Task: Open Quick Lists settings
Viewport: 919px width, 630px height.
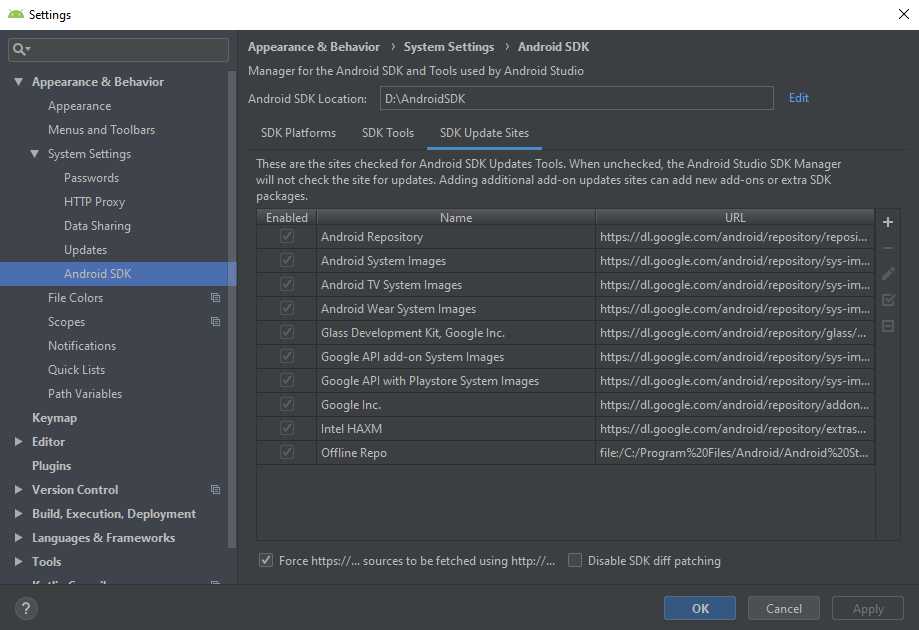Action: click(76, 370)
